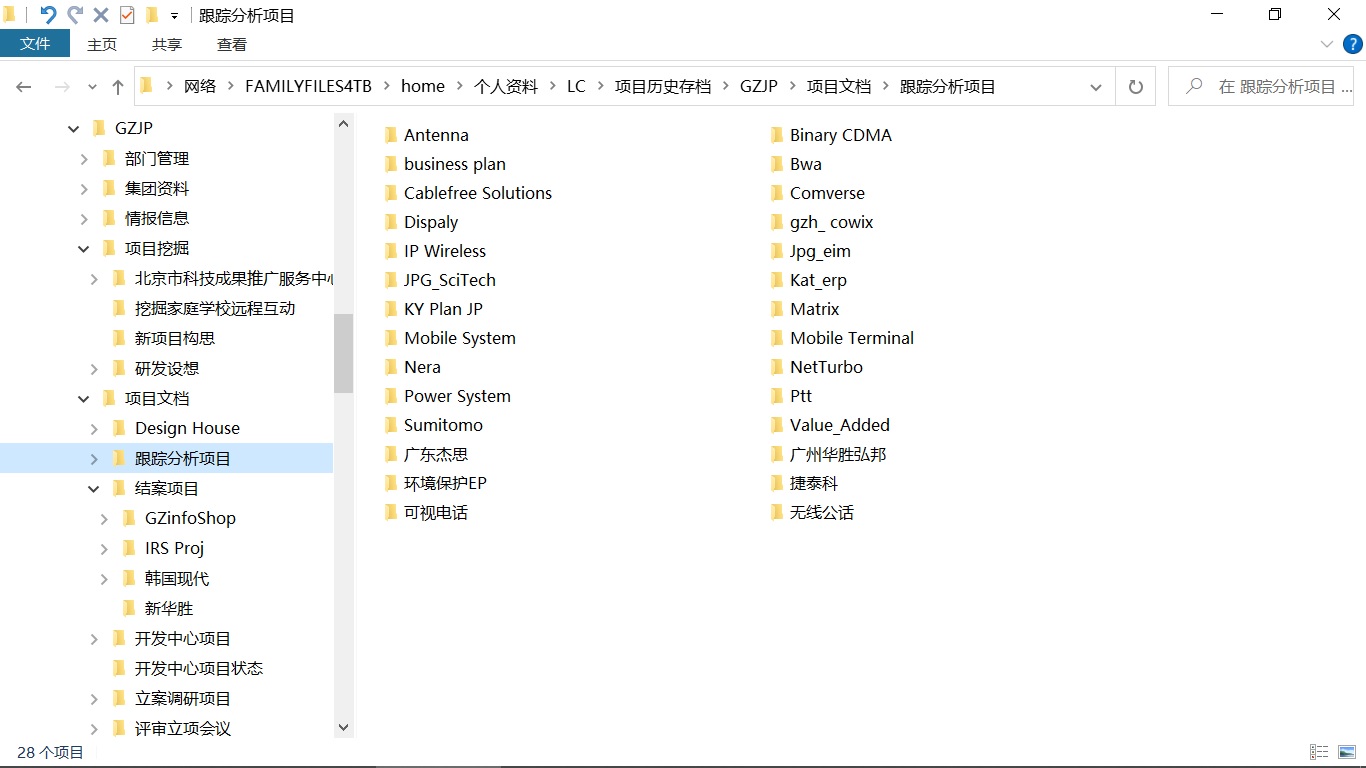Click the Binary CDMA folder icon
Screen dimensions: 1366x768
click(777, 135)
